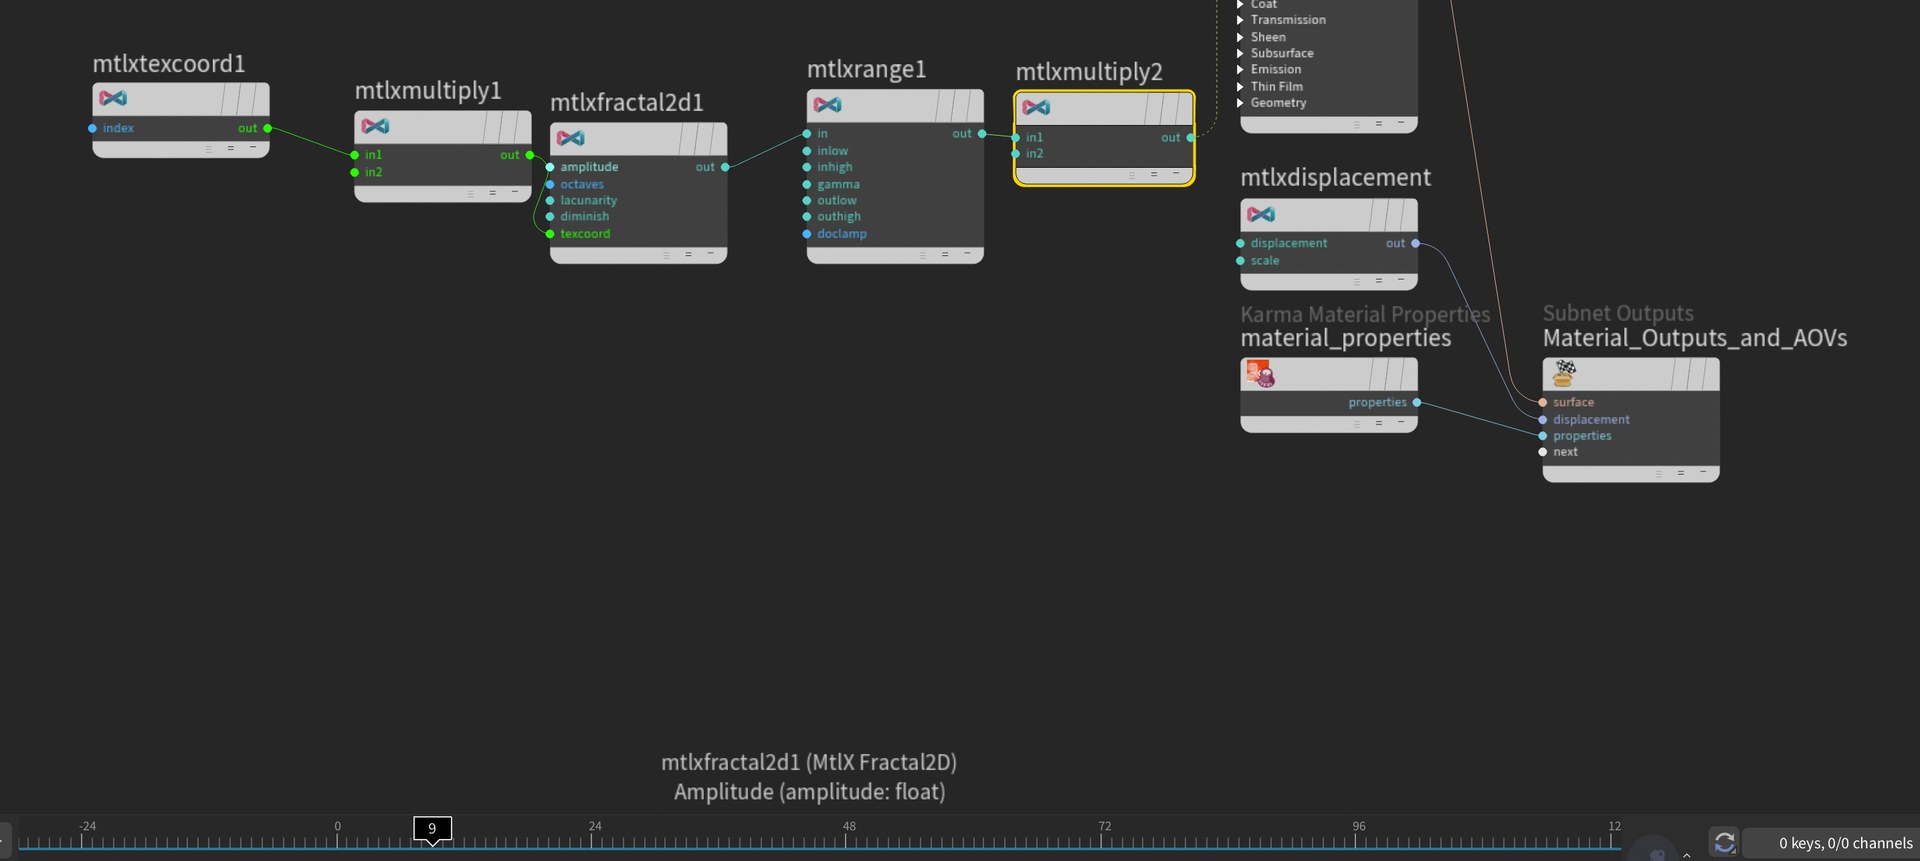Click the out connector of mtlxmultiply2

tap(1190, 137)
